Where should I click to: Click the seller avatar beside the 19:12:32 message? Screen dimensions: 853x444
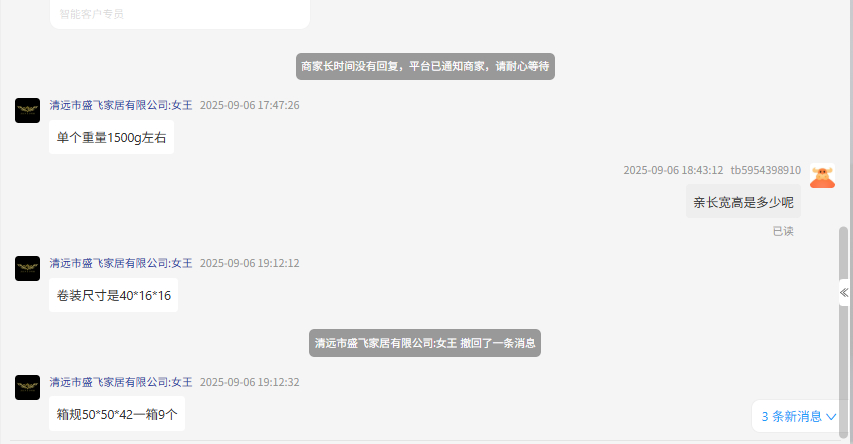(x=27, y=387)
